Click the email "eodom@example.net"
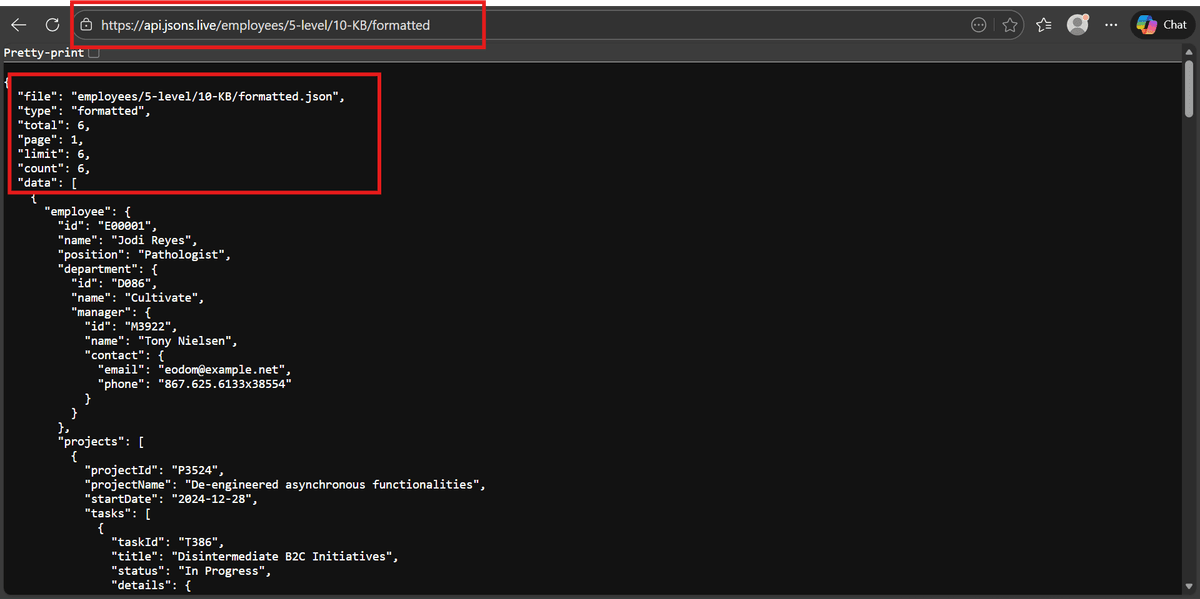This screenshot has width=1200, height=599. pyautogui.click(x=223, y=371)
